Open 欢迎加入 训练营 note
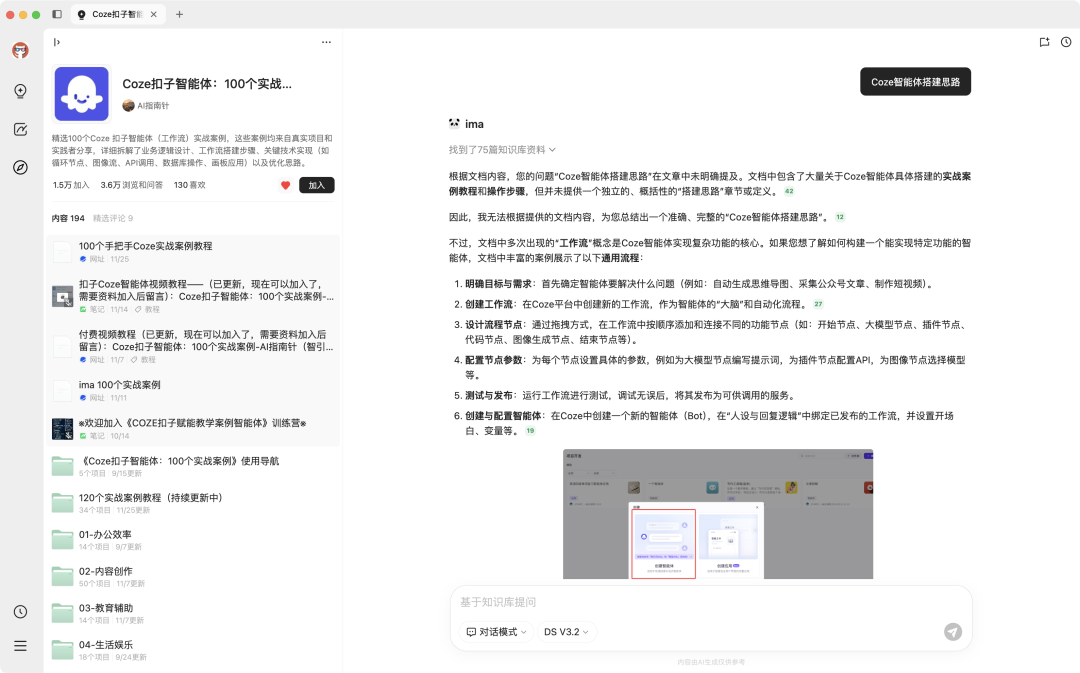The height and width of the screenshot is (673, 1080). (x=193, y=428)
